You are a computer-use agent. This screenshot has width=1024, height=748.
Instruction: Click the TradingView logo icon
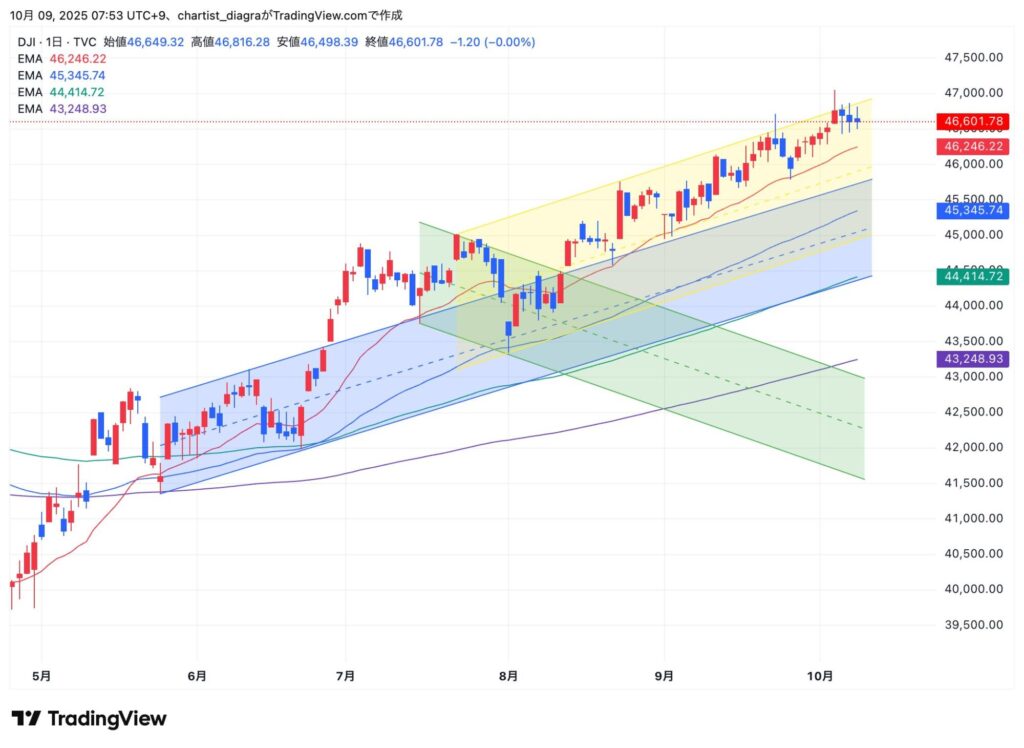click(26, 719)
